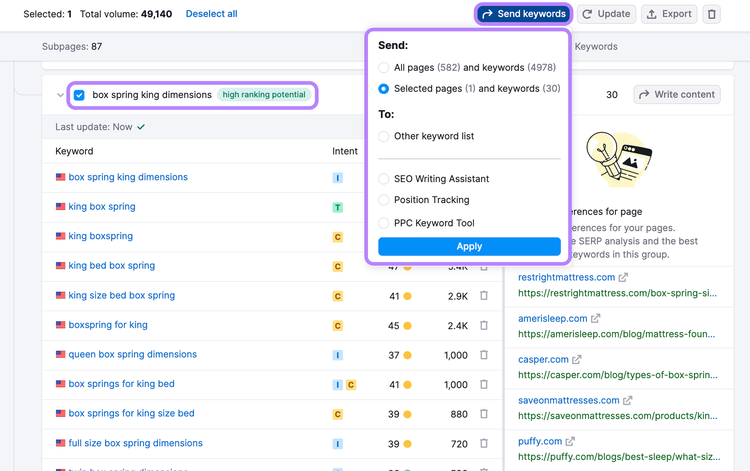Open external link icon next to casper.com
Viewport: 750px width, 471px height.
(577, 360)
